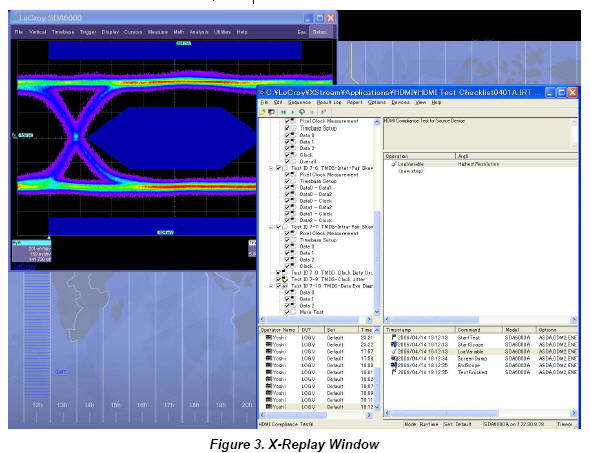Screen dimensions: 590x453
Task: Click the grey pause toolbar icon
Action: [312, 112]
